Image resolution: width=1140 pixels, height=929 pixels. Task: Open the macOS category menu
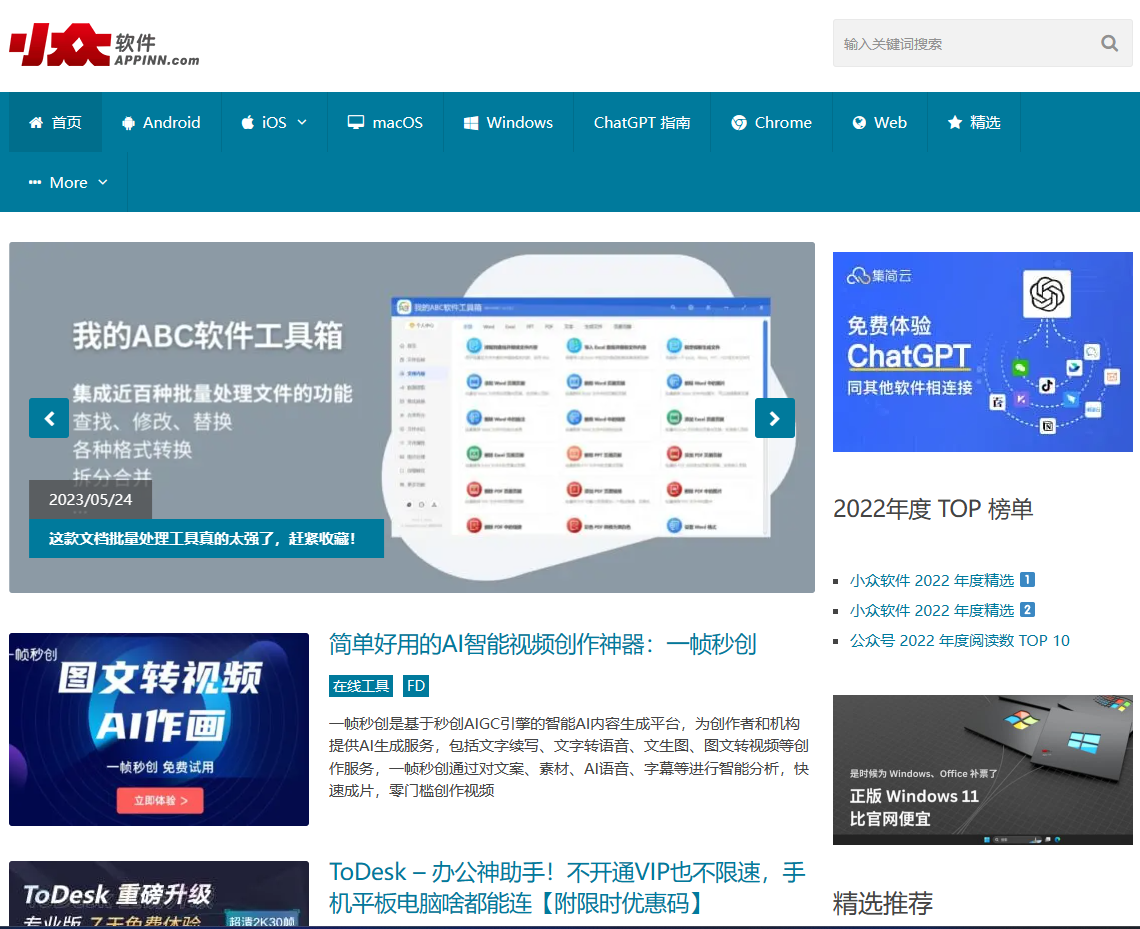pos(385,122)
